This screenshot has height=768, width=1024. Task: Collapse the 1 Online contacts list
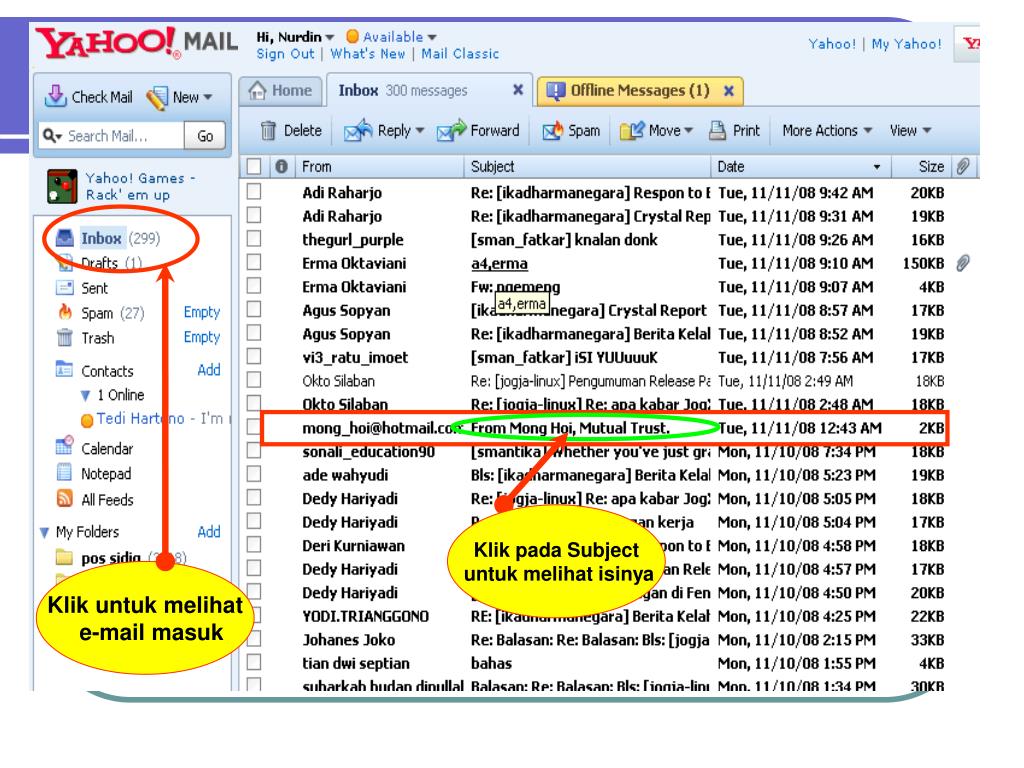coord(86,395)
